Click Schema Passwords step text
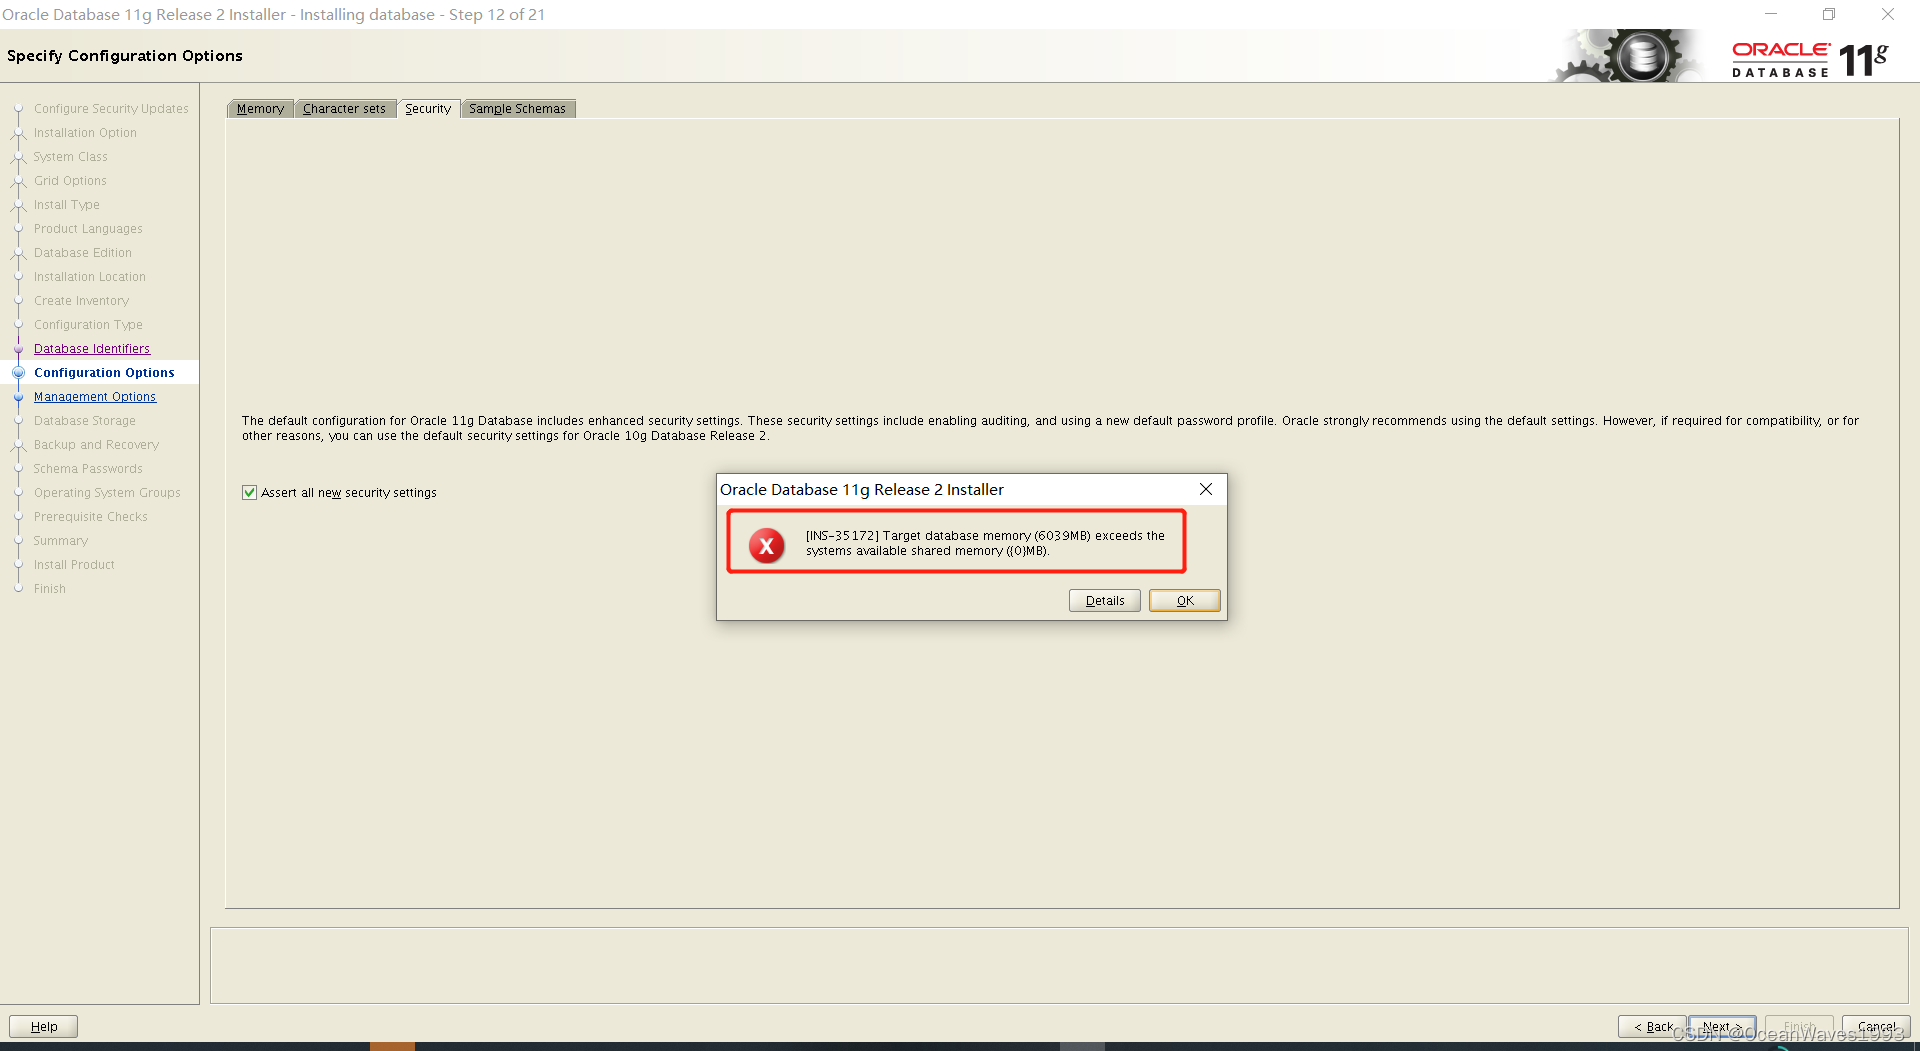Image resolution: width=1920 pixels, height=1051 pixels. coord(88,469)
